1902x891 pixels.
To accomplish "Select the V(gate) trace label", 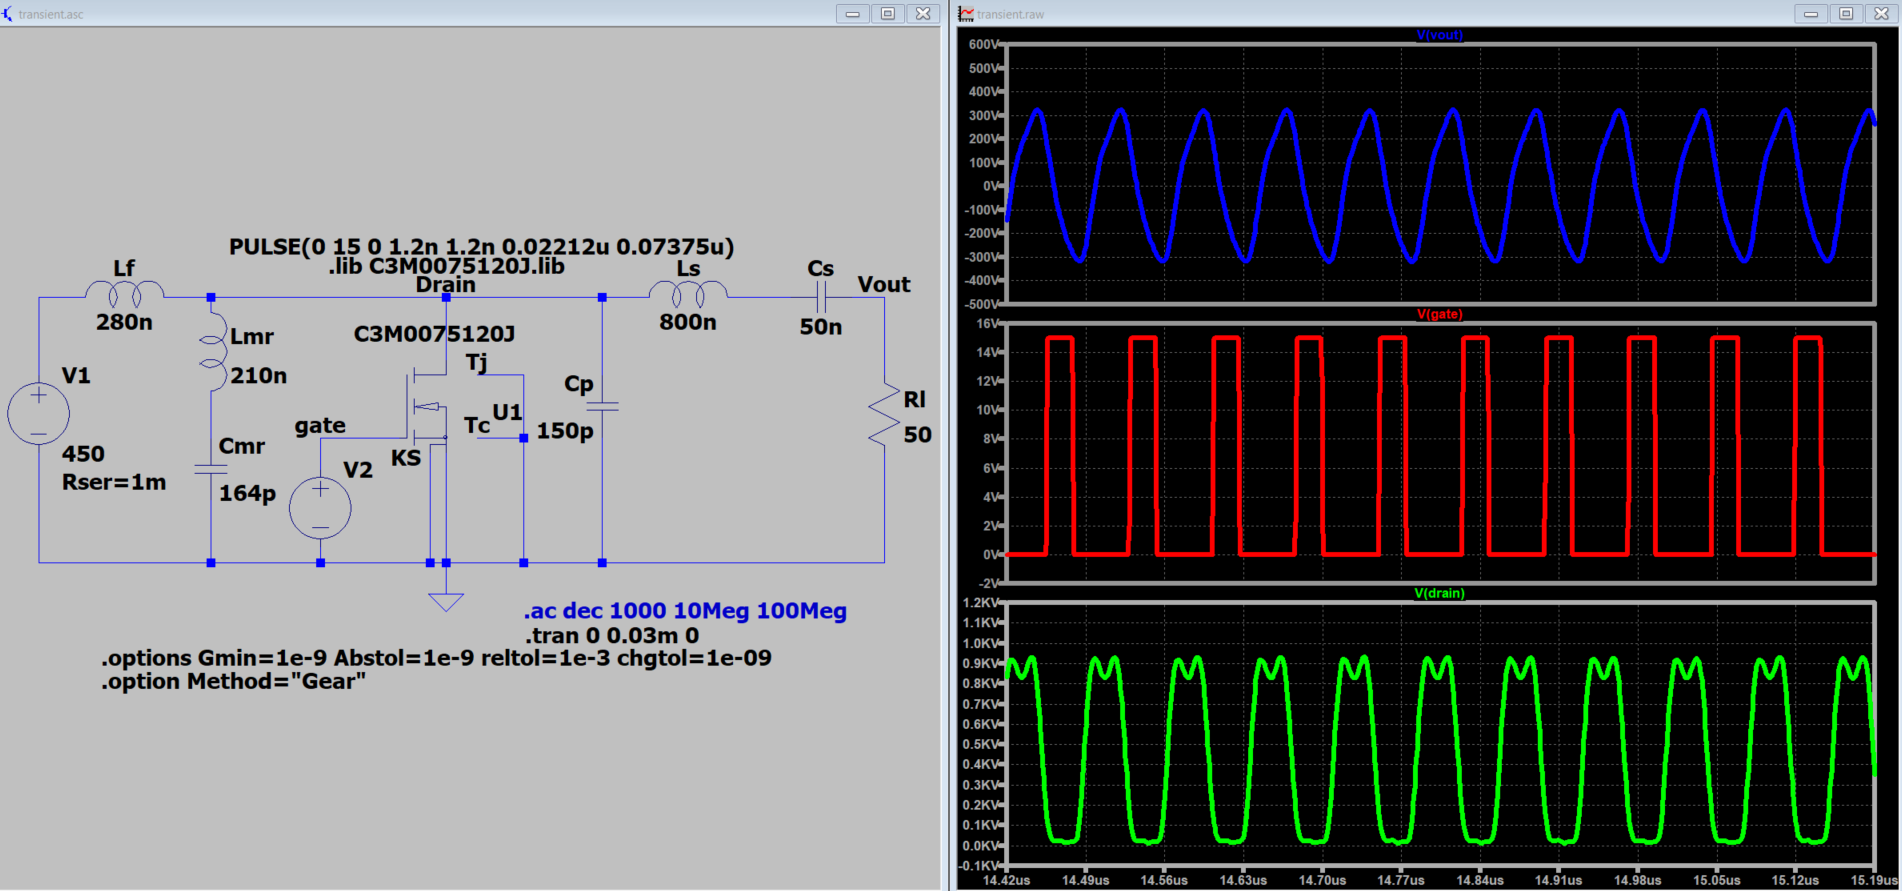I will (1439, 314).
